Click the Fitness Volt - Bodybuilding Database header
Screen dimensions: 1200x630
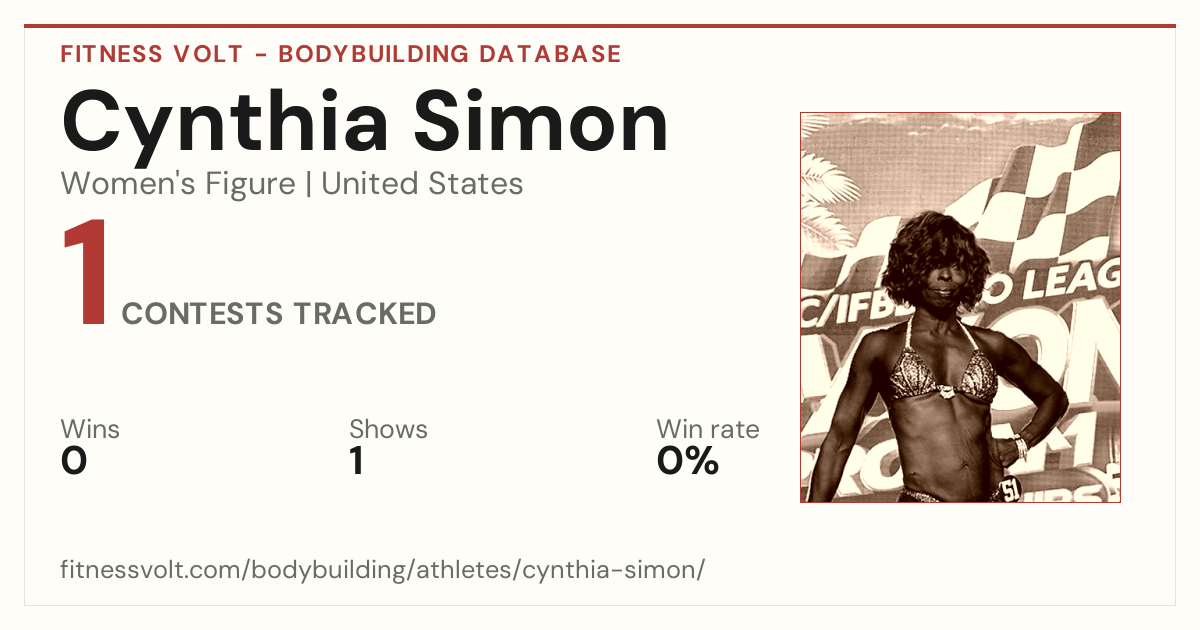[x=341, y=54]
